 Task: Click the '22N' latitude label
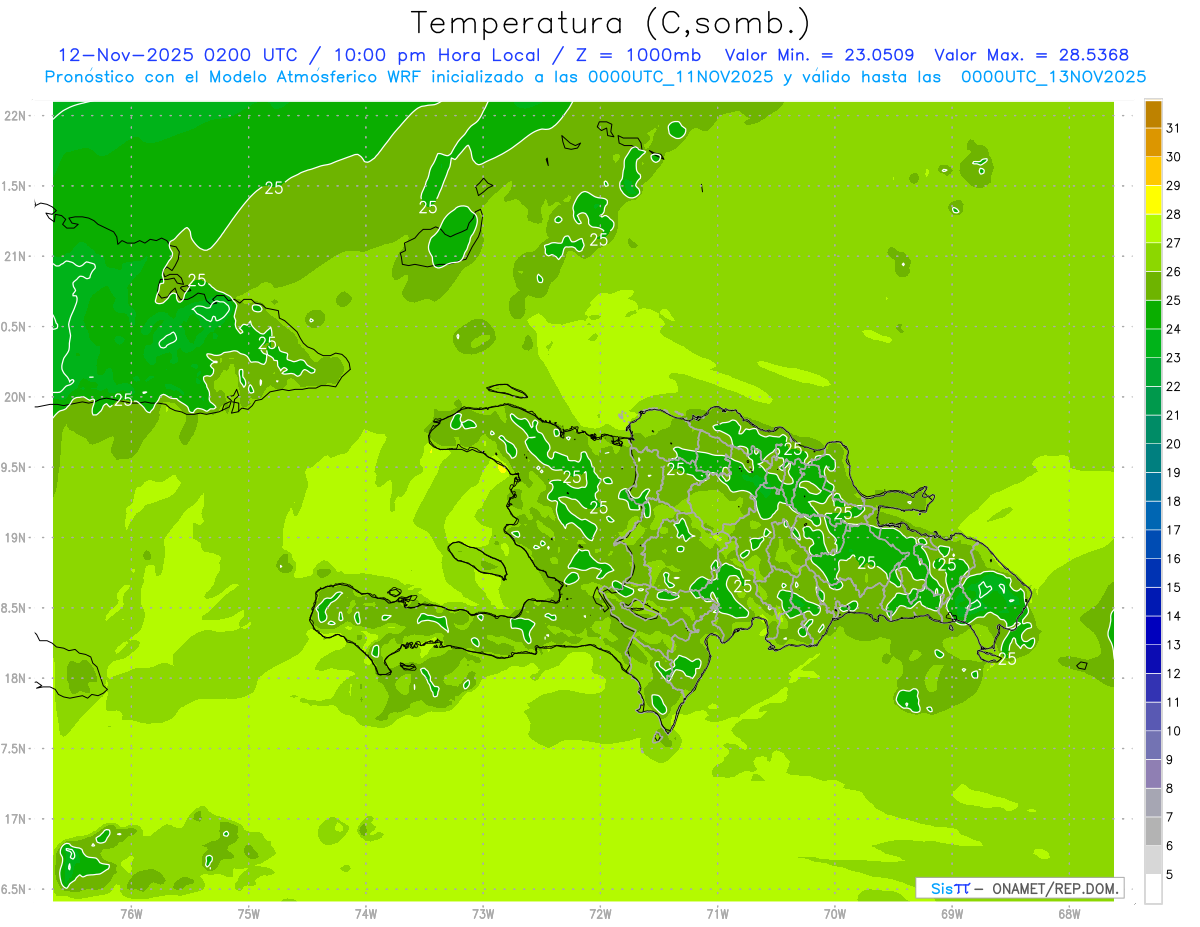[15, 115]
